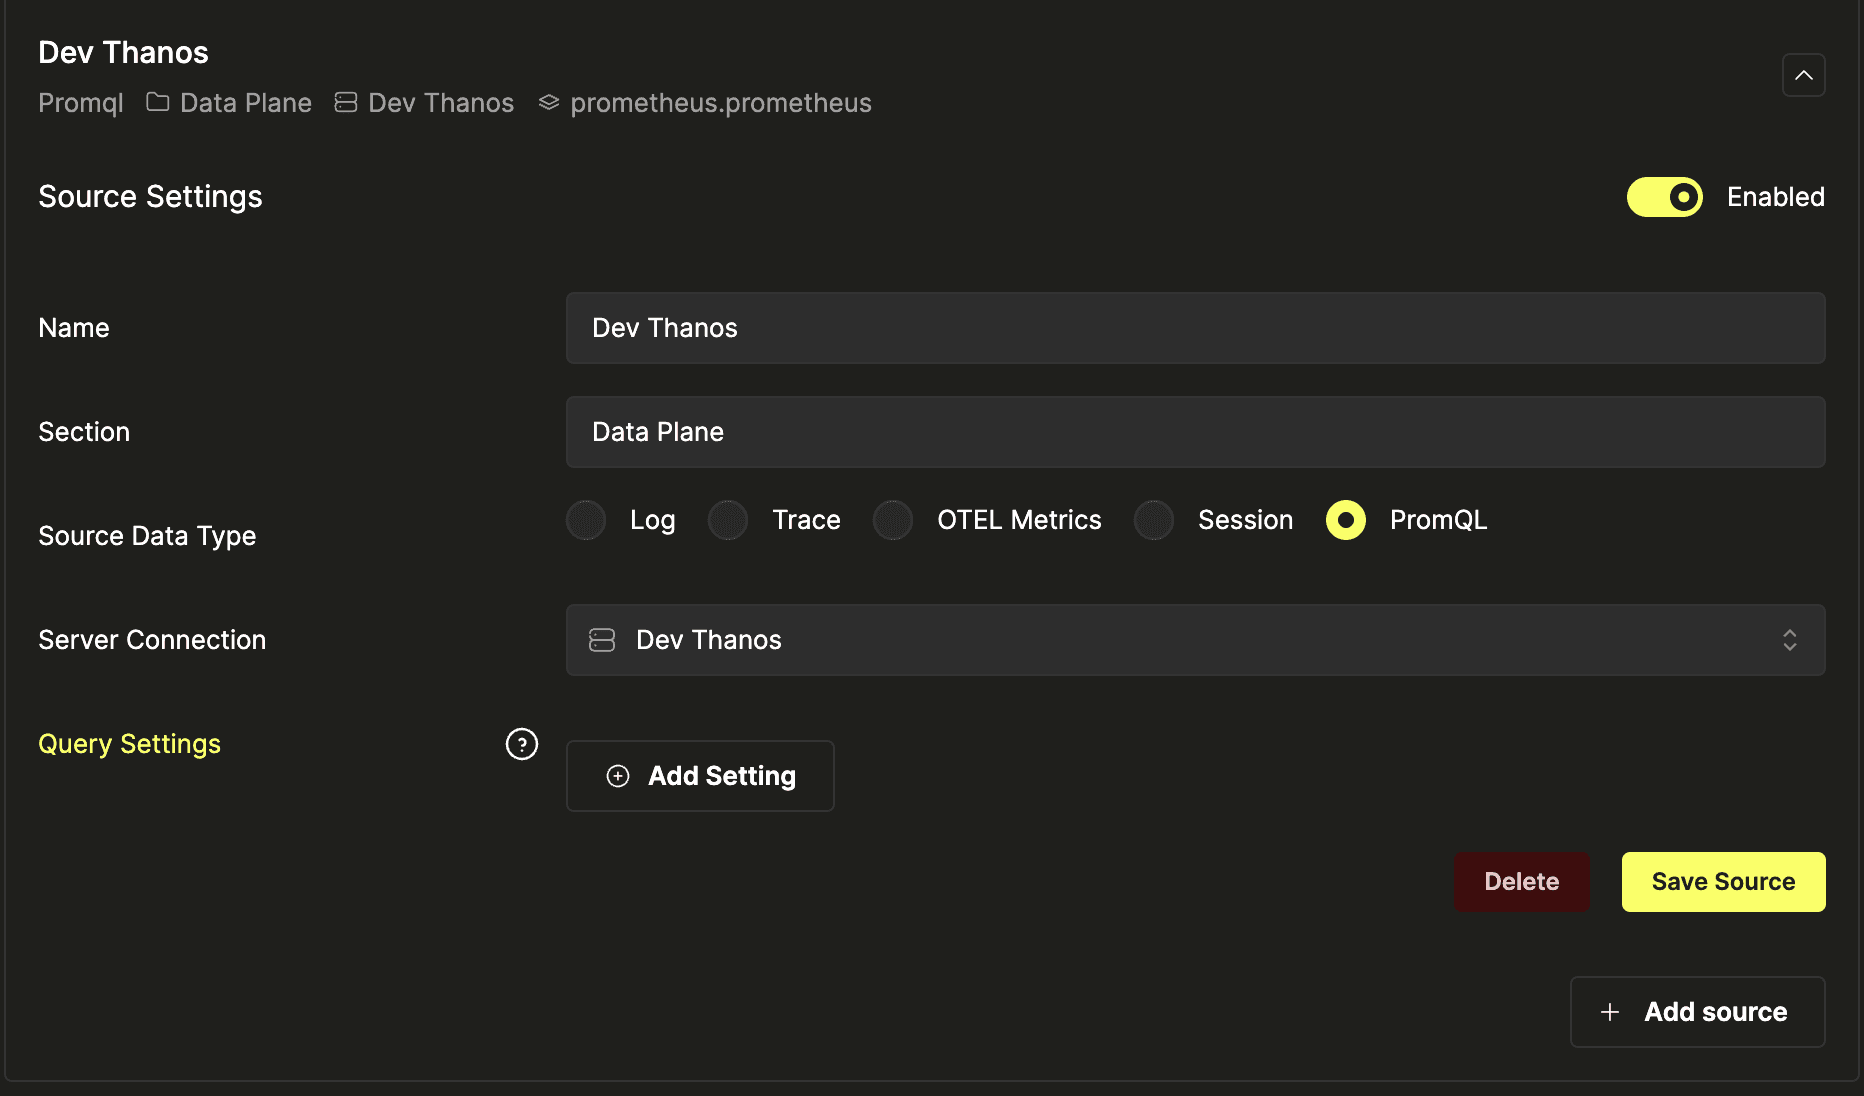Viewport: 1864px width, 1096px height.
Task: Click the Add Setting button
Action: click(x=700, y=776)
